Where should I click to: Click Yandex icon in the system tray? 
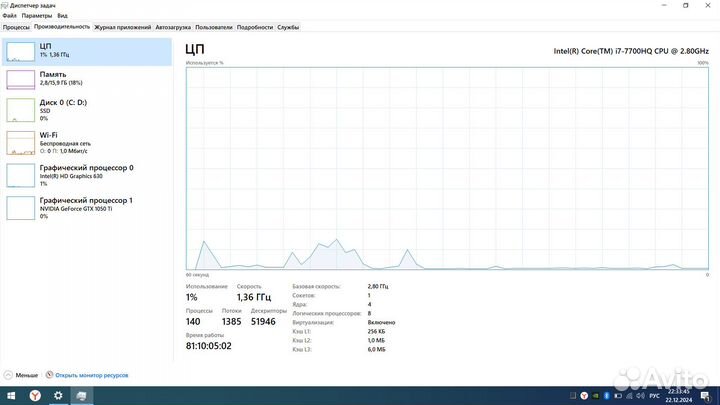click(584, 396)
